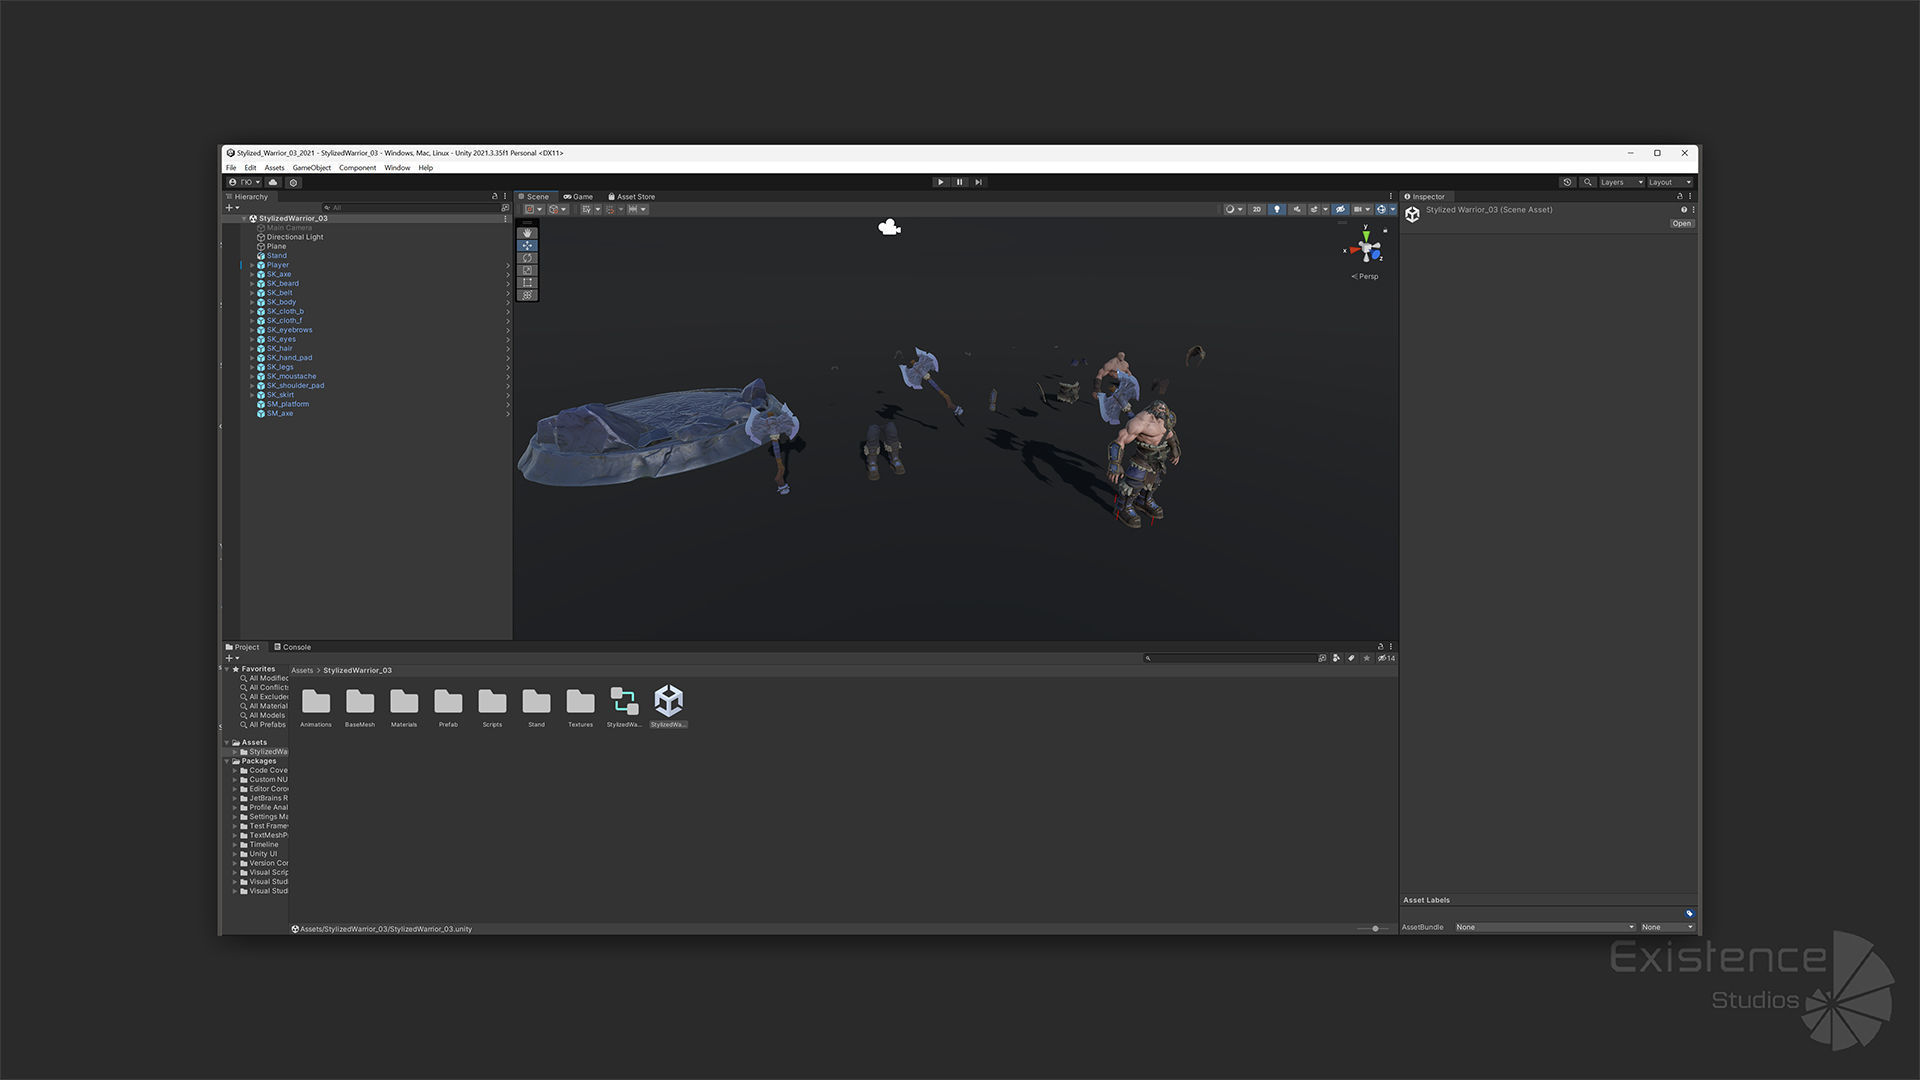This screenshot has height=1080, width=1920.
Task: Open the Layers dropdown
Action: pyautogui.click(x=1620, y=182)
